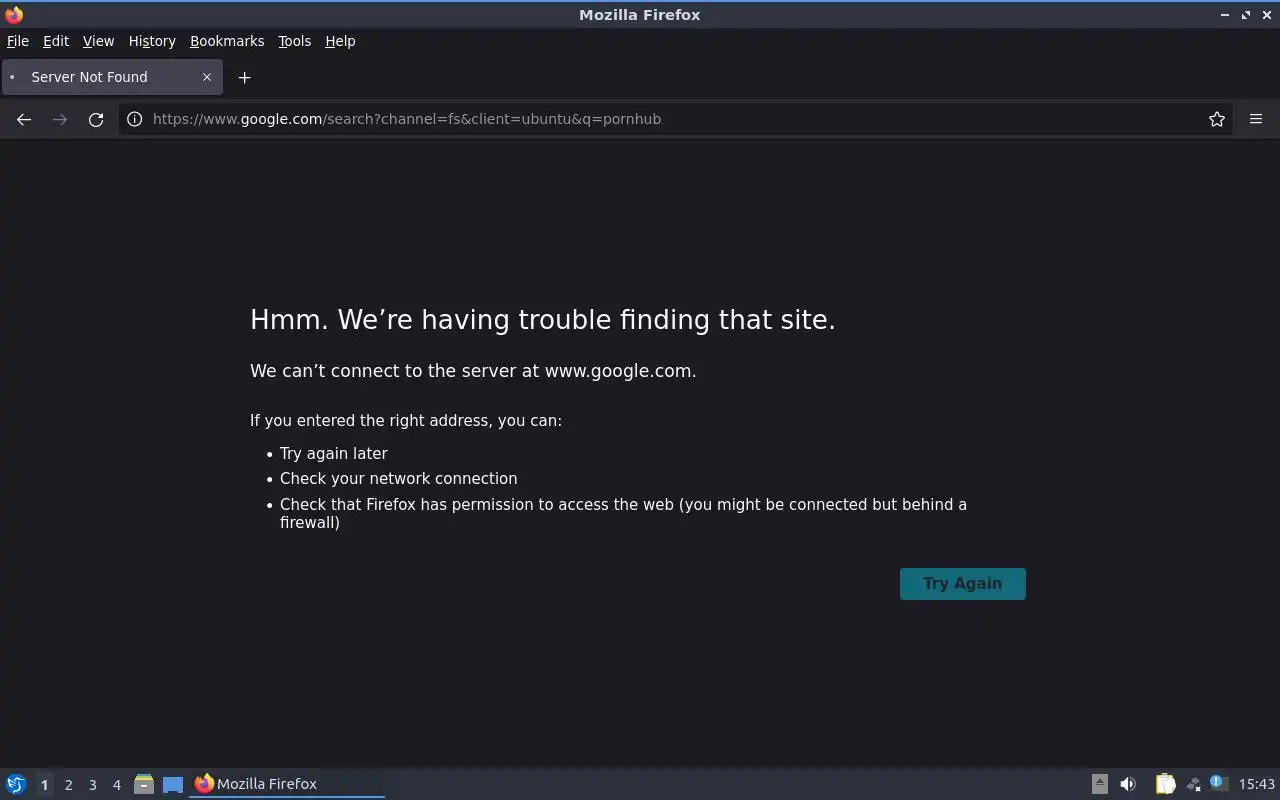Screen dimensions: 1280x800
Task: Open a new tab with plus button
Action: click(244, 77)
